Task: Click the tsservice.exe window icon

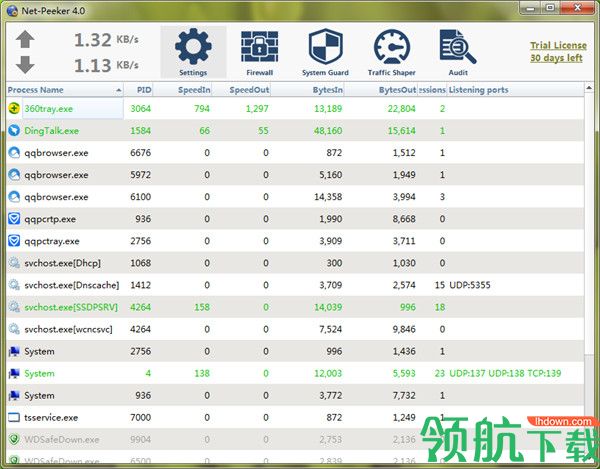Action: point(14,417)
